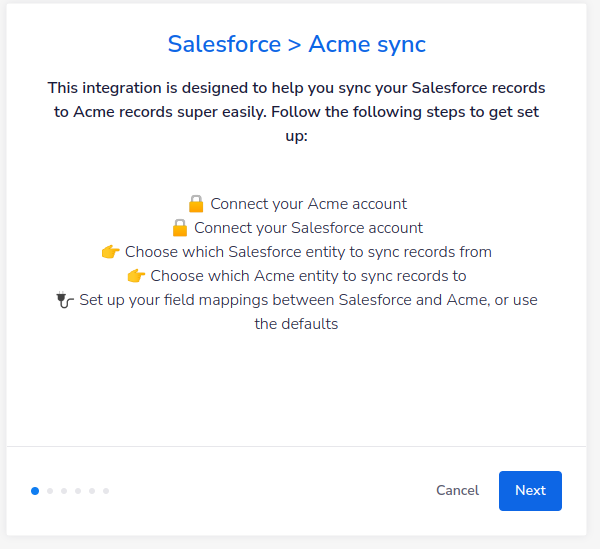The image size is (600, 549).
Task: Select the fourth step indicator dot
Action: click(78, 491)
